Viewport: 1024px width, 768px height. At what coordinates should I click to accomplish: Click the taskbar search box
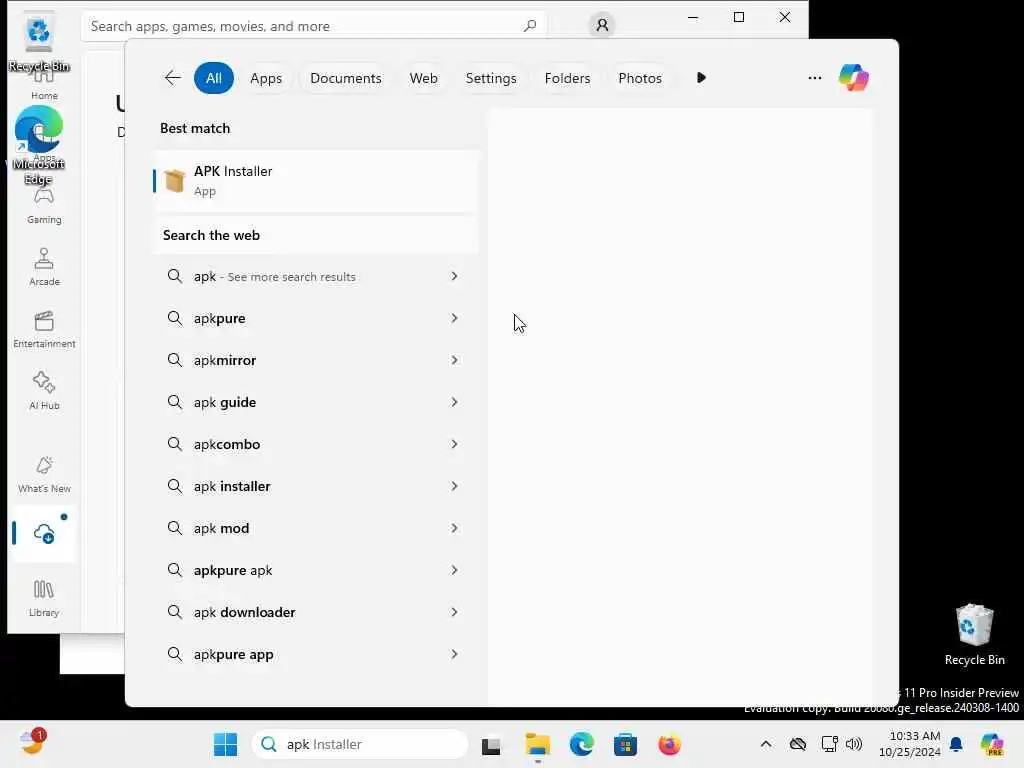tap(360, 744)
